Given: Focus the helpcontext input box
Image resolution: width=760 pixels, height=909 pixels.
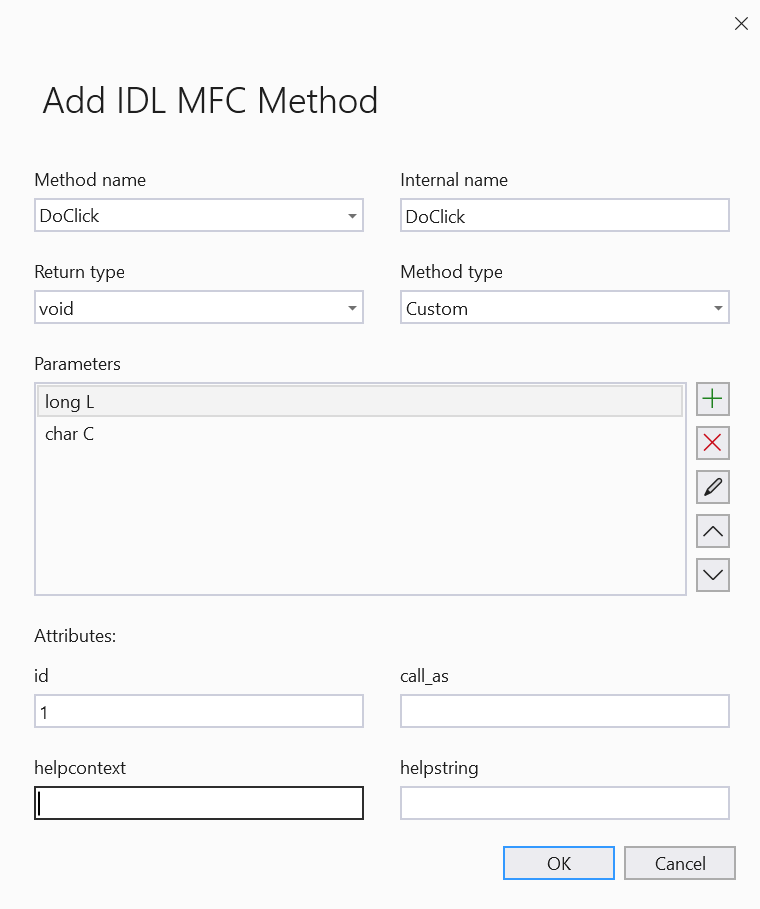Looking at the screenshot, I should point(198,802).
